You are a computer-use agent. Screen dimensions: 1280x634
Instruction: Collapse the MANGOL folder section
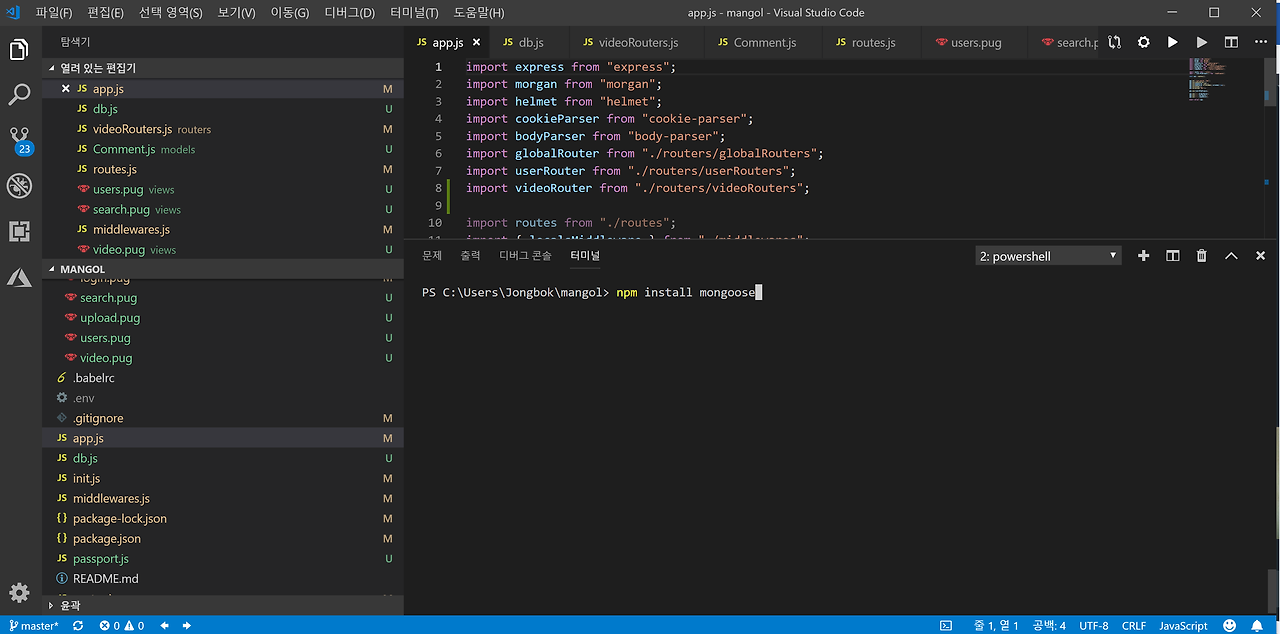(x=52, y=268)
